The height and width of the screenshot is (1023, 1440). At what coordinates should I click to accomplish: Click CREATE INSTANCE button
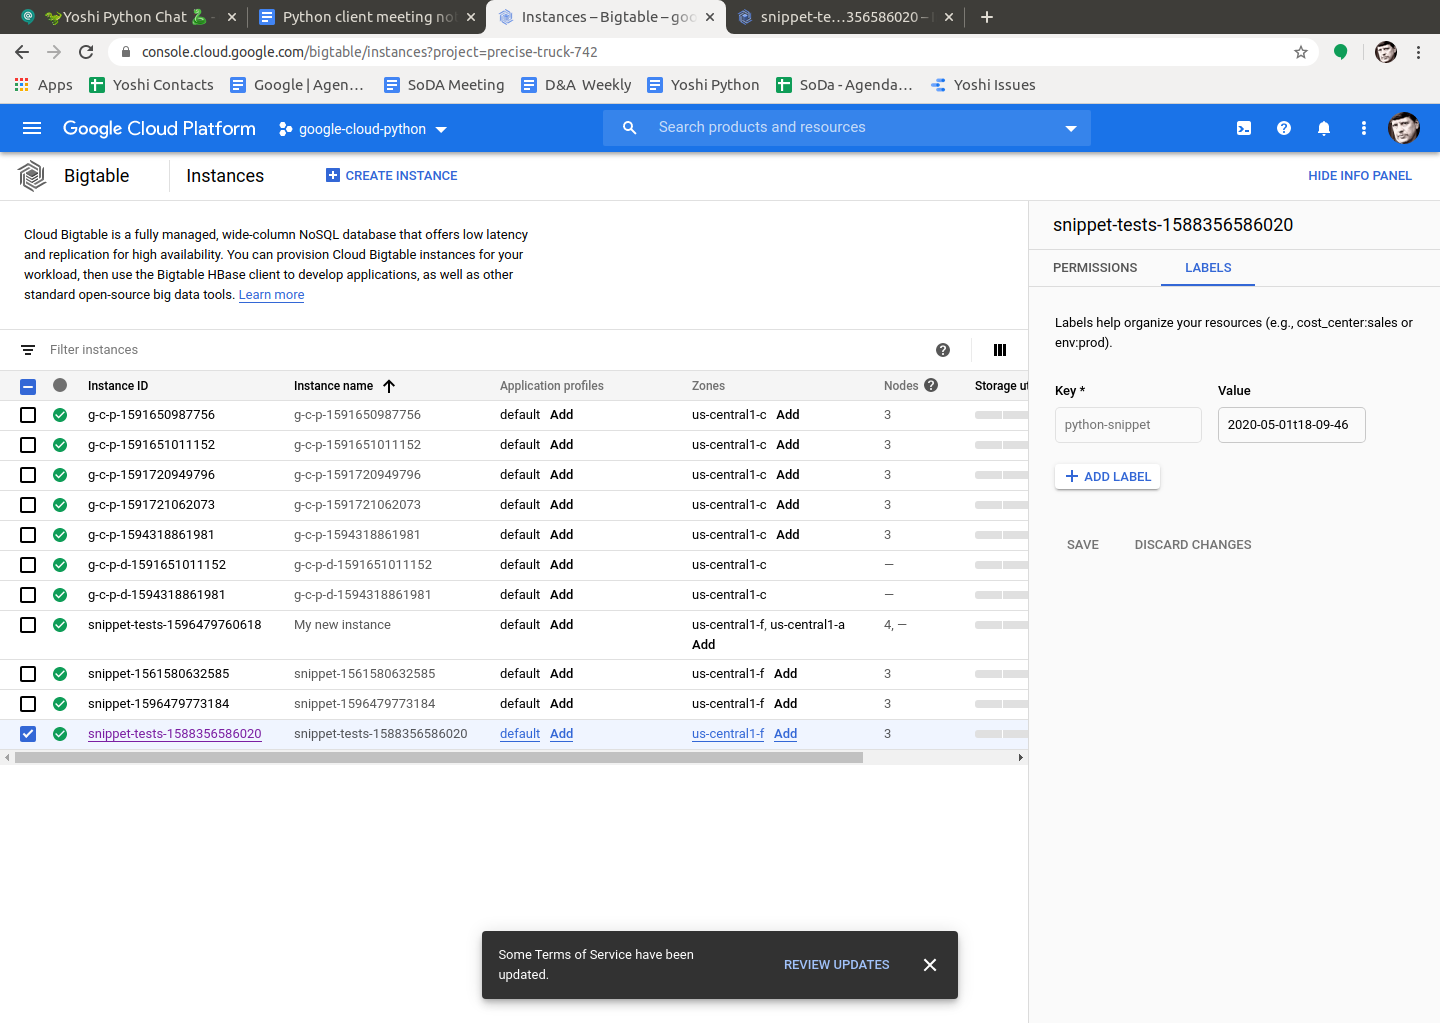391,176
